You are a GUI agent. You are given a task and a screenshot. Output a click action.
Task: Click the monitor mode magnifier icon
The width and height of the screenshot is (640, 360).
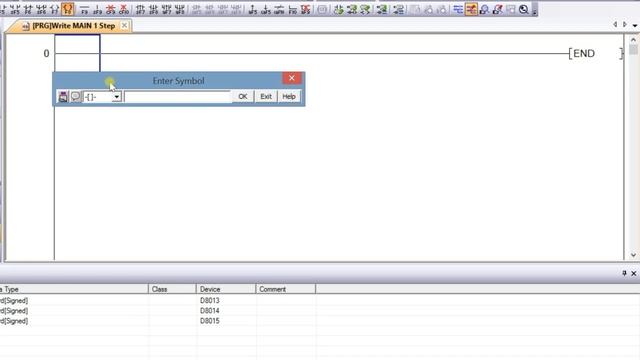point(484,9)
